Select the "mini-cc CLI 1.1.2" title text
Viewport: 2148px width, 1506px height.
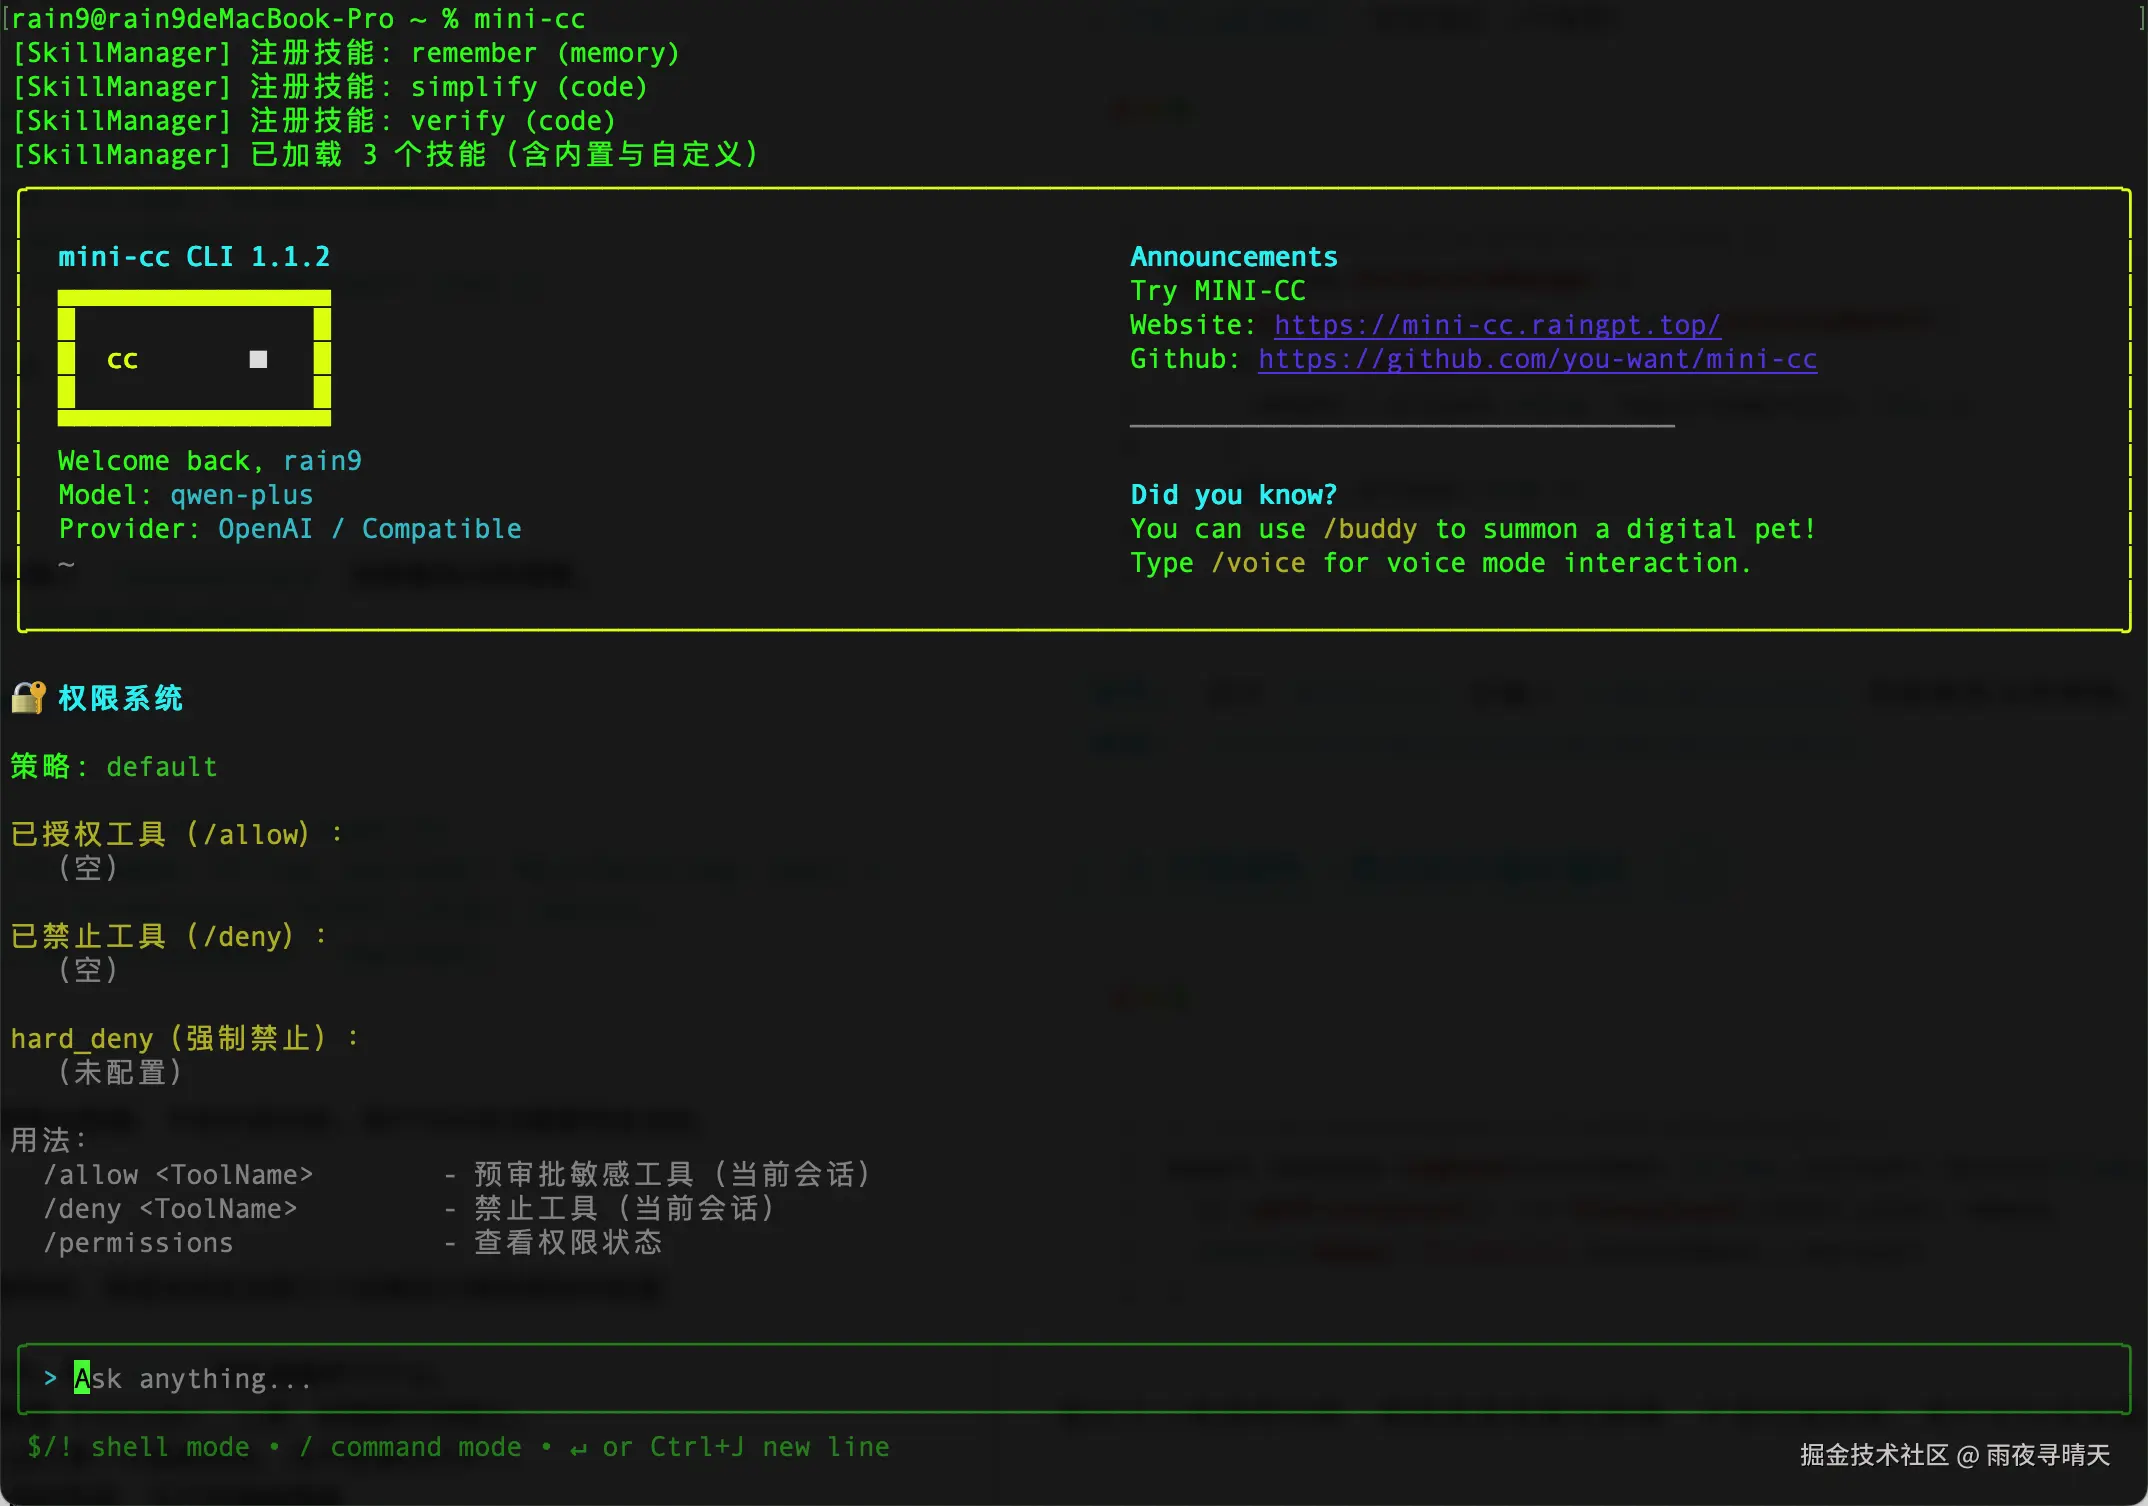click(x=194, y=256)
